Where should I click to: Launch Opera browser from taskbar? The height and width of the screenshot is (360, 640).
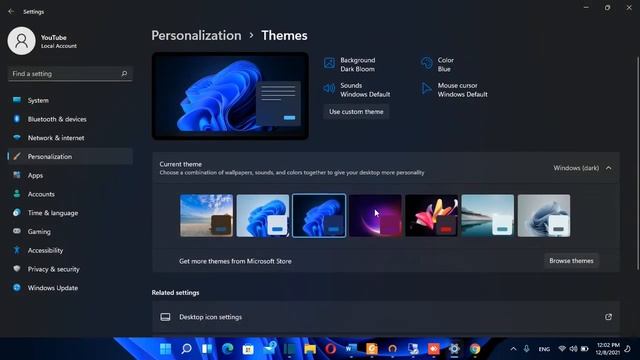tap(331, 349)
